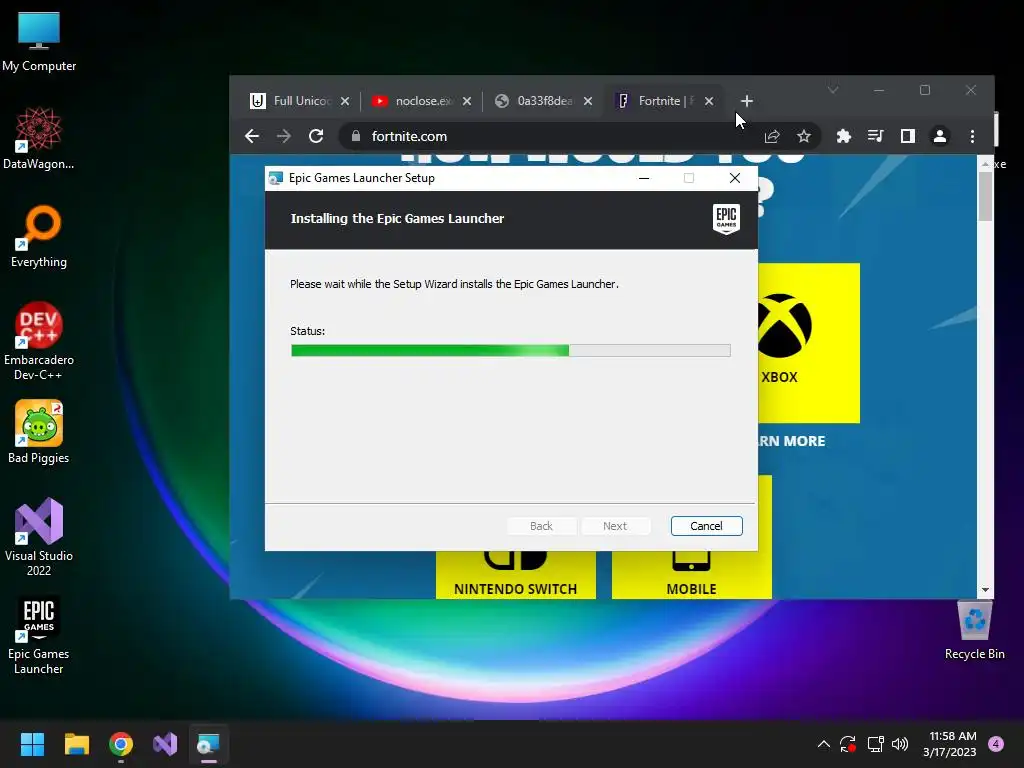This screenshot has height=768, width=1024.
Task: Reload the fortnite.com page
Action: (316, 136)
